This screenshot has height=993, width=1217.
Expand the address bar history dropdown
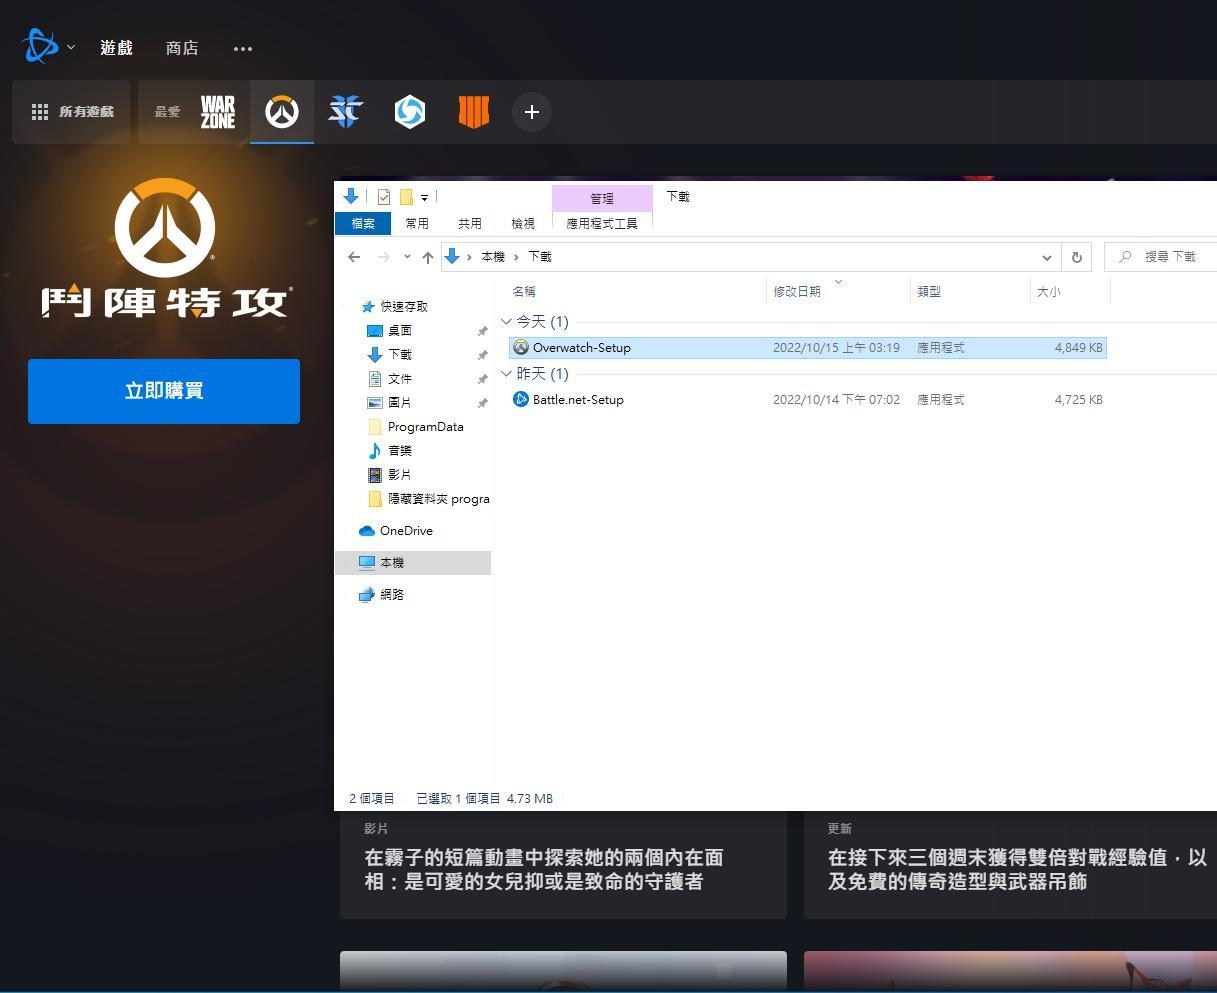1046,257
